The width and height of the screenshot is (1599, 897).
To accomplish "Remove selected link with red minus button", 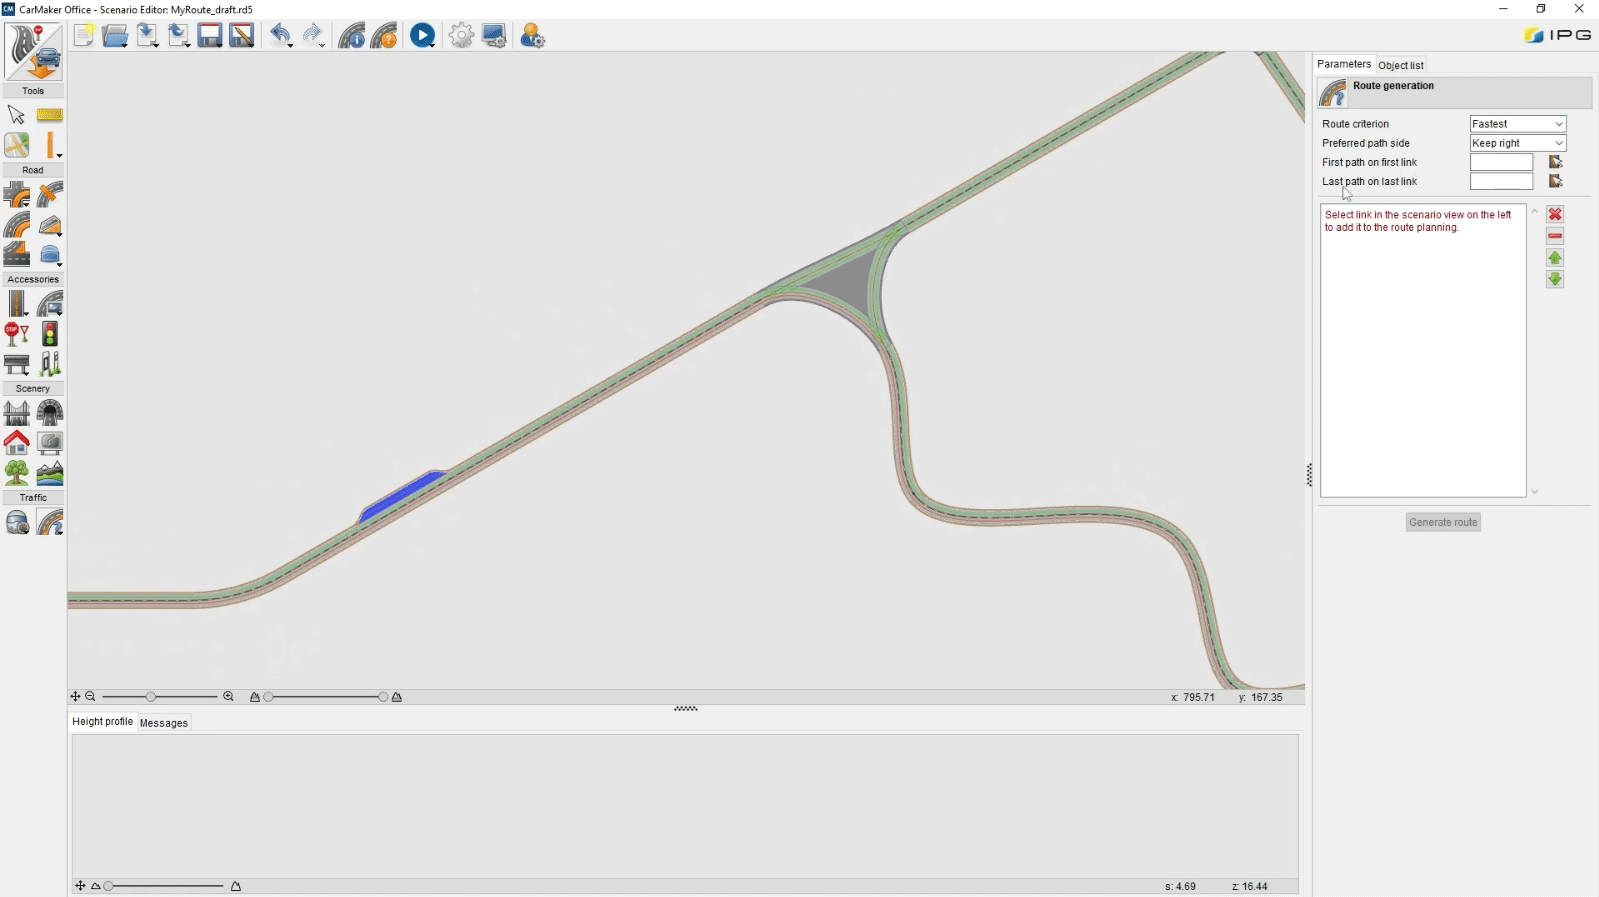I will coord(1555,236).
